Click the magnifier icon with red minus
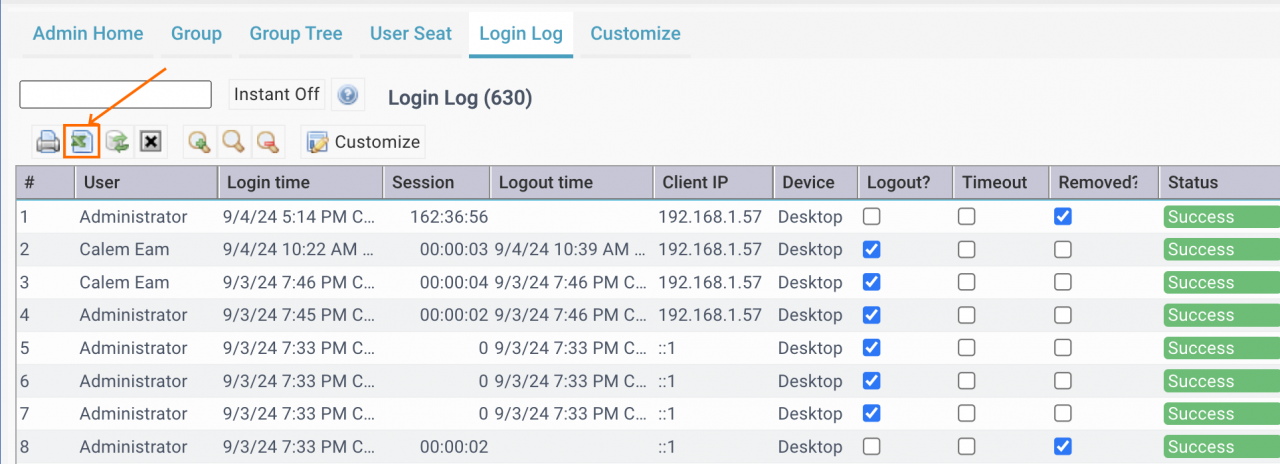Viewport: 1280px width, 464px height. tap(267, 142)
